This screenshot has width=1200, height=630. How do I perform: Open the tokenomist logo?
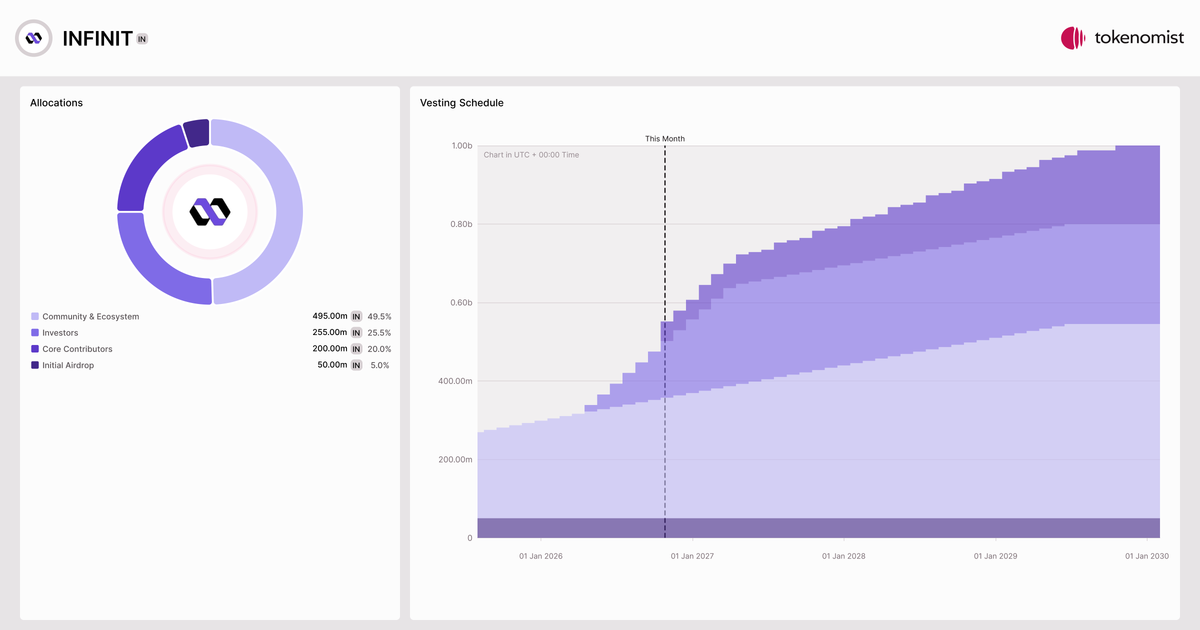point(1122,38)
